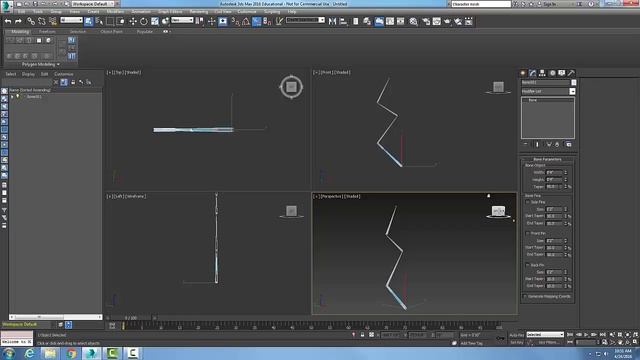The image size is (640, 360).
Task: Open the Rendering menu
Action: pos(199,11)
